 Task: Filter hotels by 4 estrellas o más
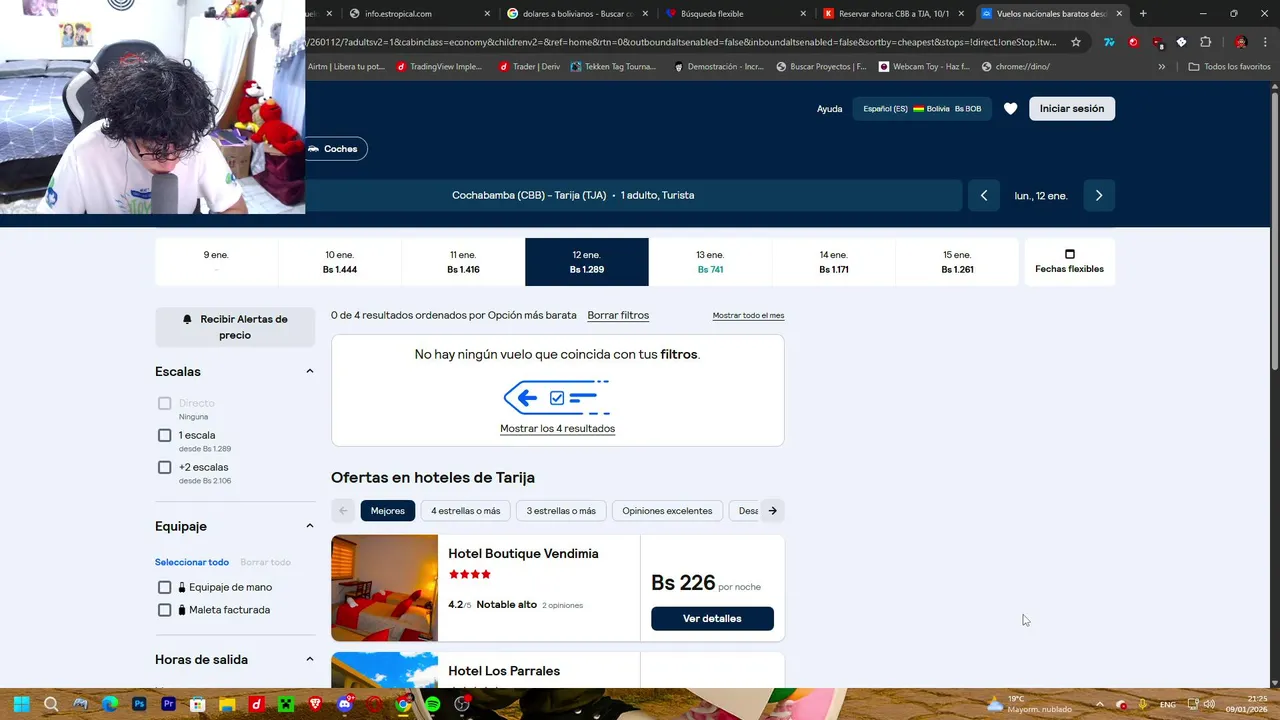(x=465, y=511)
